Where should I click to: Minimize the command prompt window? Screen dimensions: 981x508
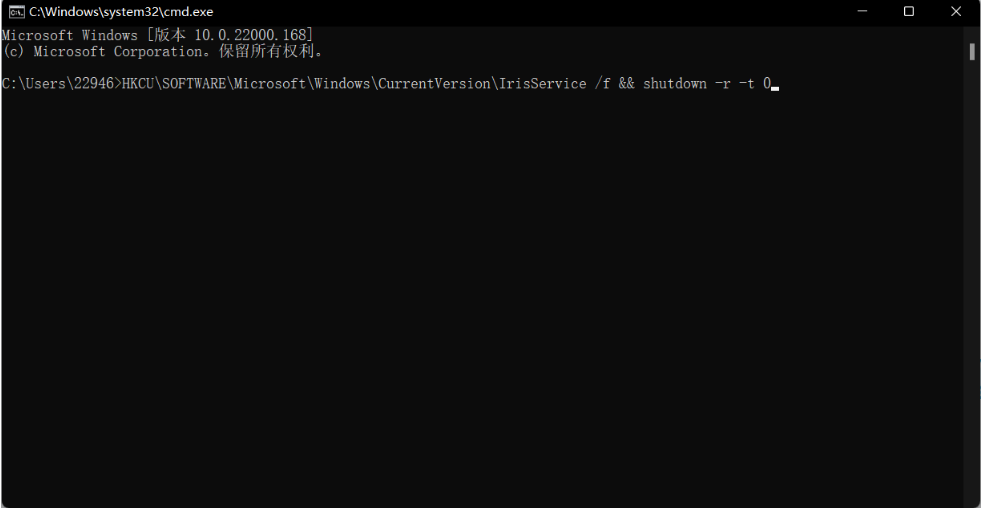pos(864,12)
